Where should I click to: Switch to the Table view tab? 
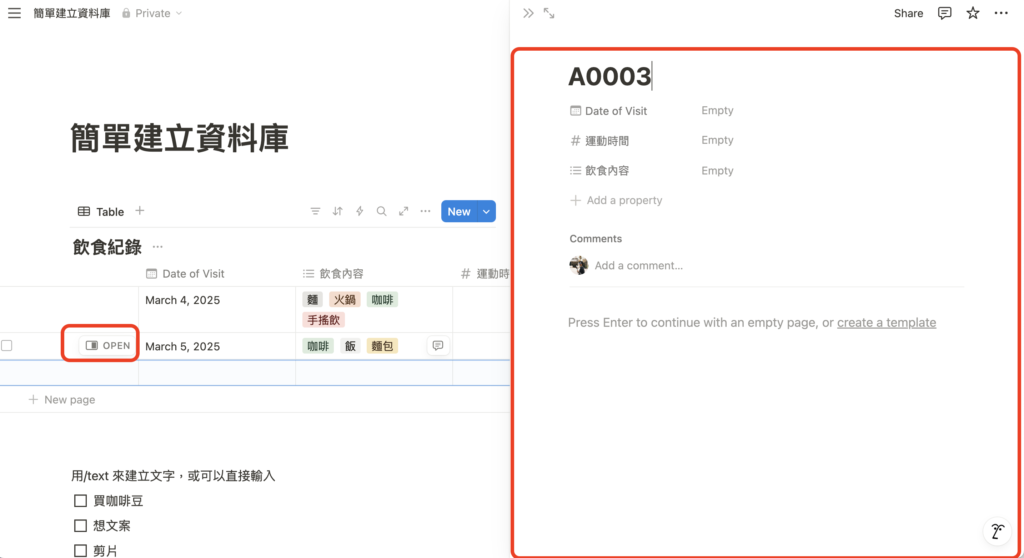tap(101, 212)
